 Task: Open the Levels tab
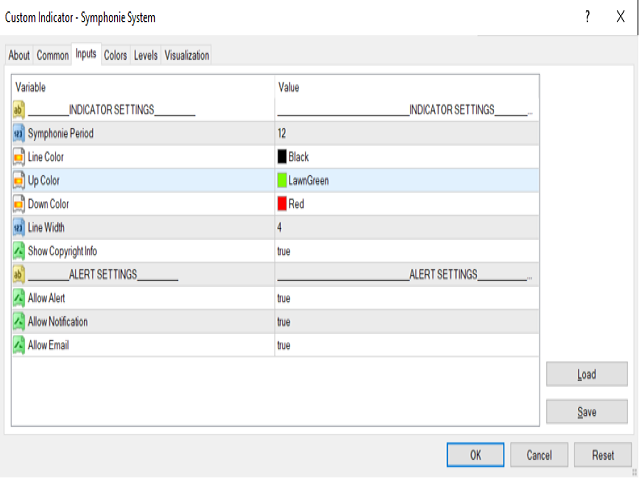146,56
